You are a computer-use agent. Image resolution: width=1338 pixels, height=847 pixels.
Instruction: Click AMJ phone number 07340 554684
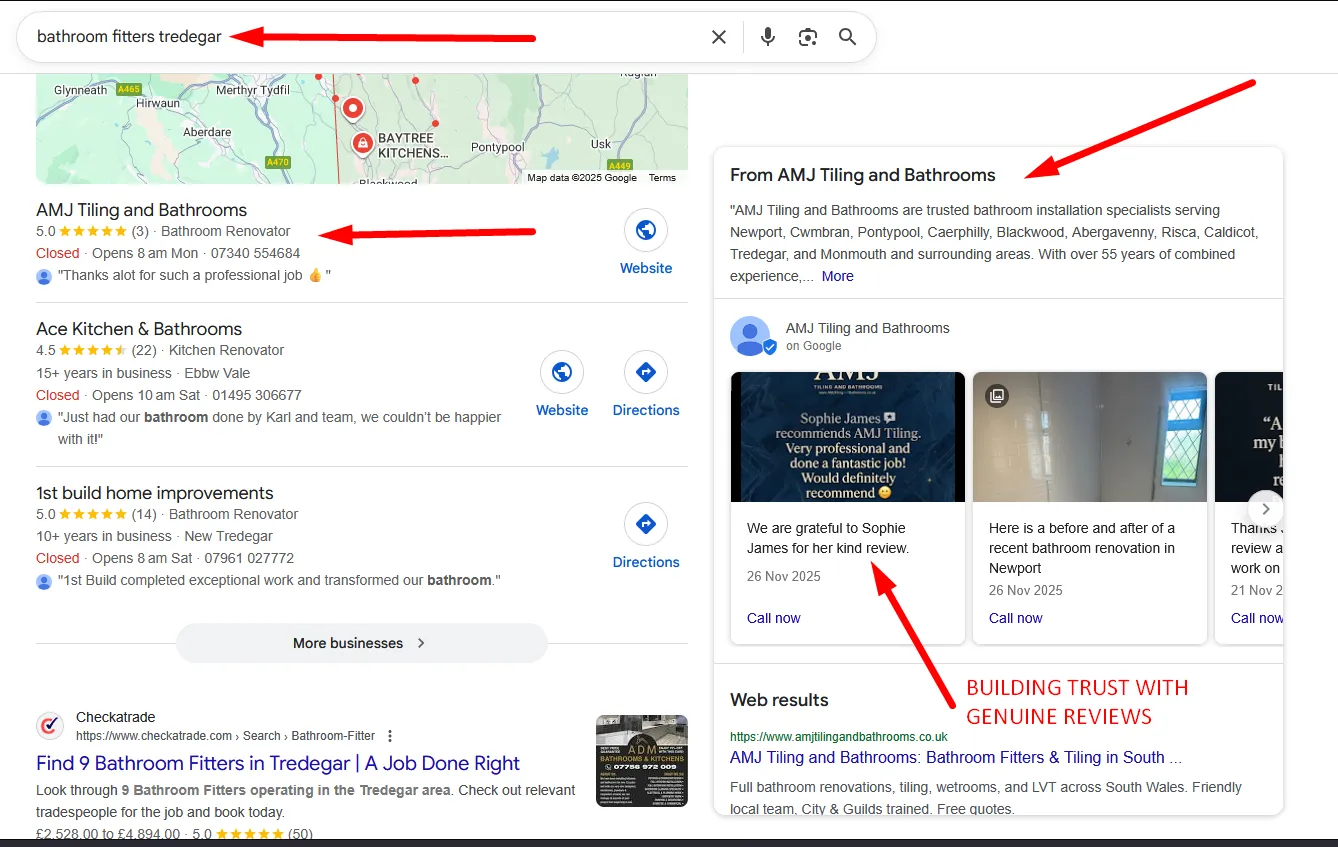(x=255, y=253)
